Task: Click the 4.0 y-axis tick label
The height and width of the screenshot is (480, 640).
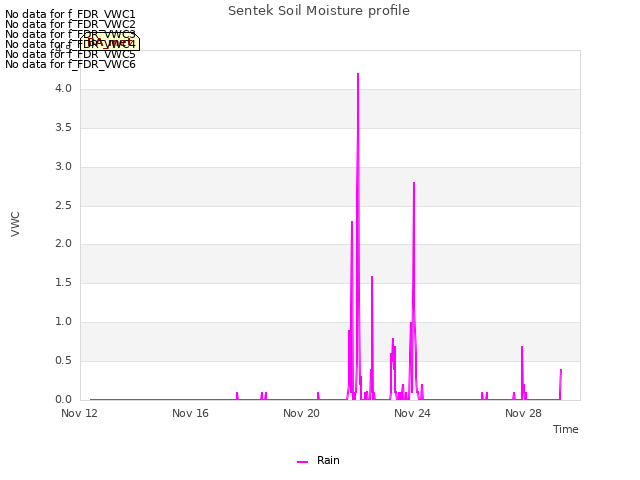Action: tap(64, 89)
